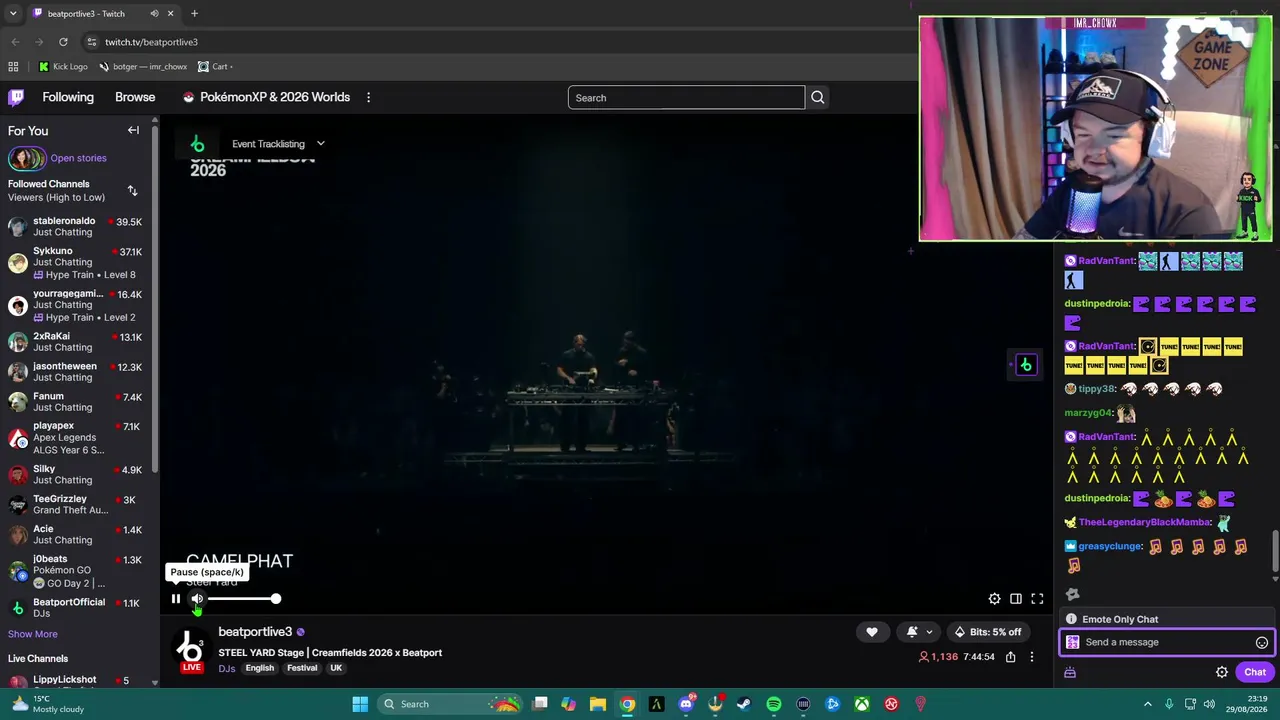This screenshot has width=1280, height=720.
Task: Open the DJs category link
Action: pos(227,668)
